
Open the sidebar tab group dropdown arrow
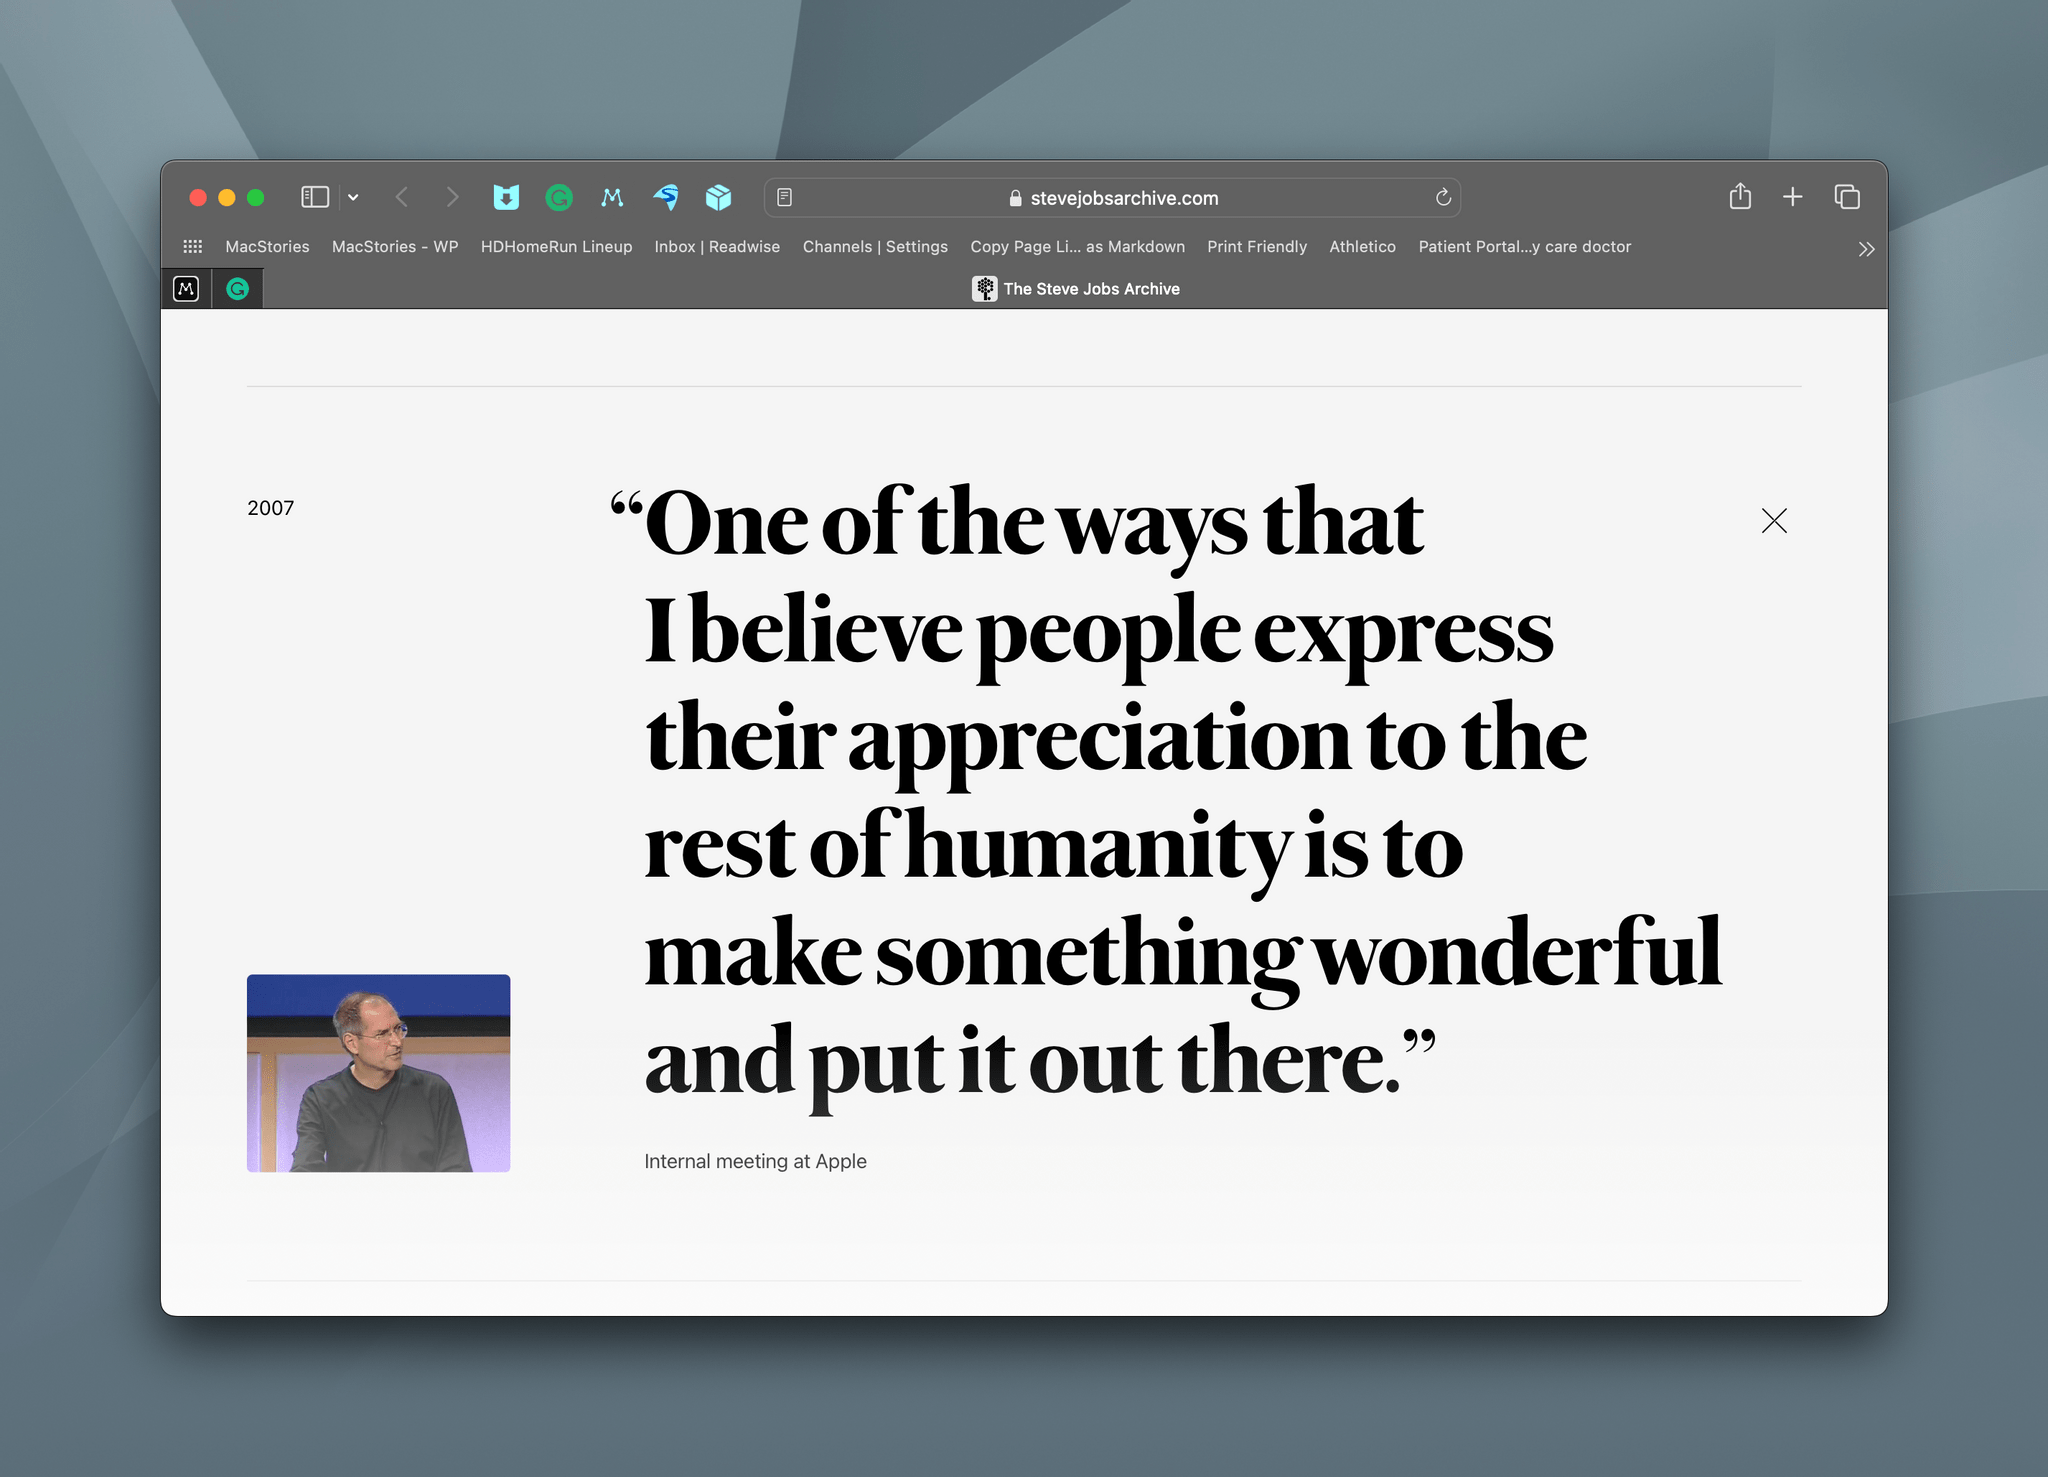coord(353,197)
